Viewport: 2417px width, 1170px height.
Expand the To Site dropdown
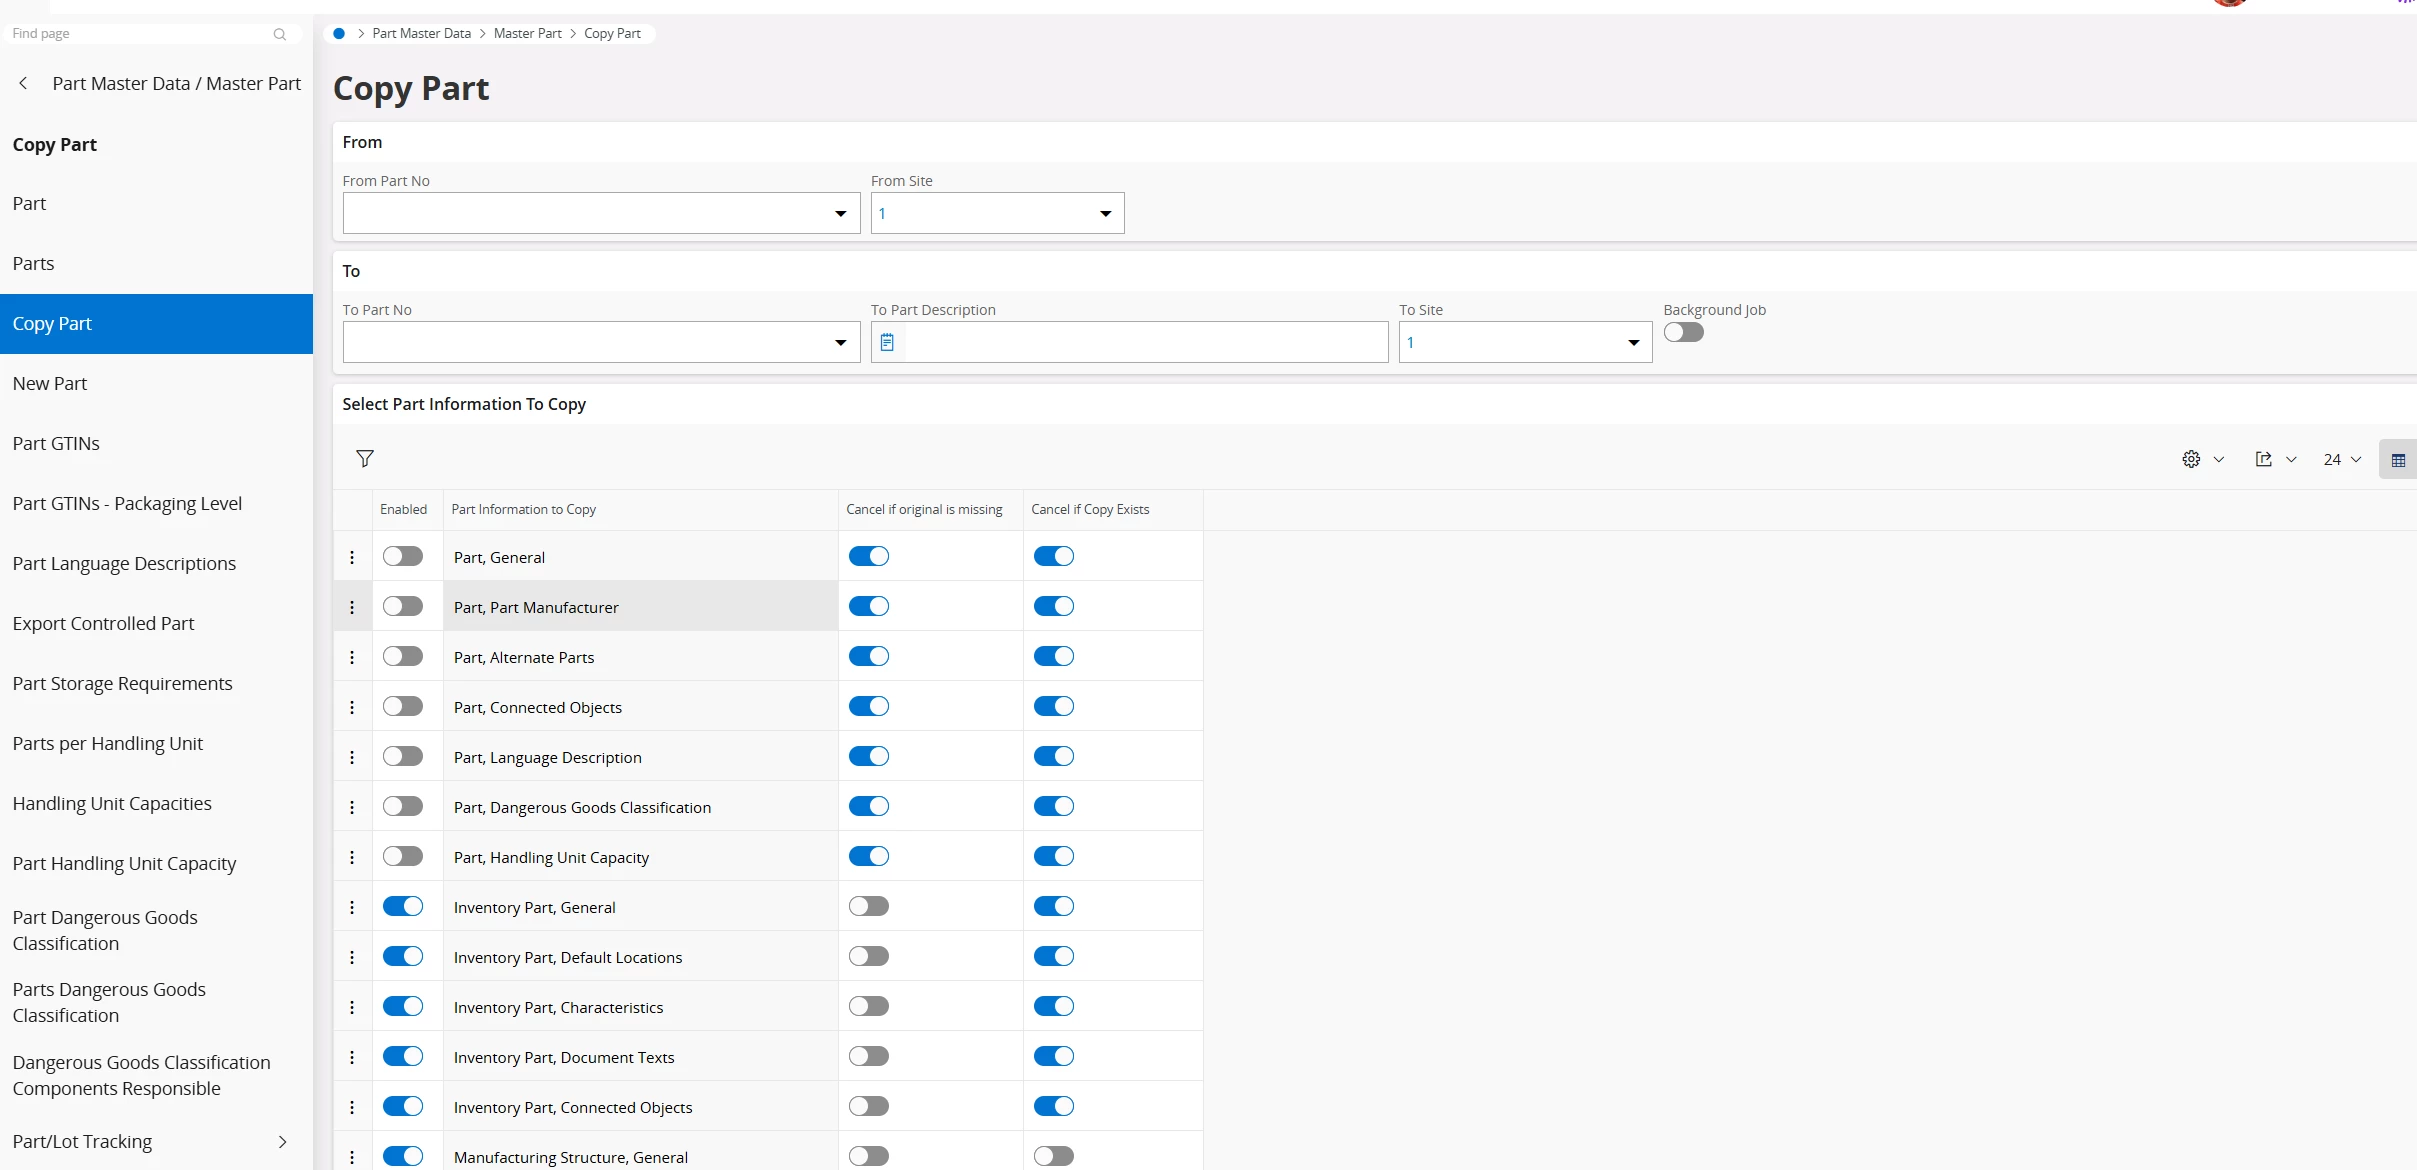coord(1633,343)
